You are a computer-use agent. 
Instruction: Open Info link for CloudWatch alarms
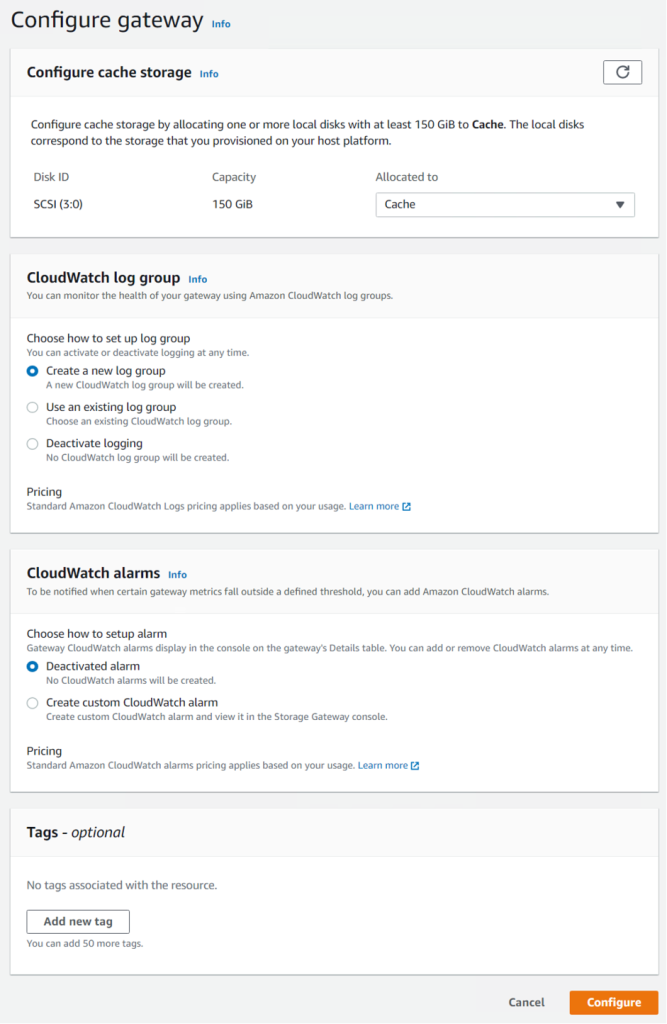pyautogui.click(x=177, y=575)
